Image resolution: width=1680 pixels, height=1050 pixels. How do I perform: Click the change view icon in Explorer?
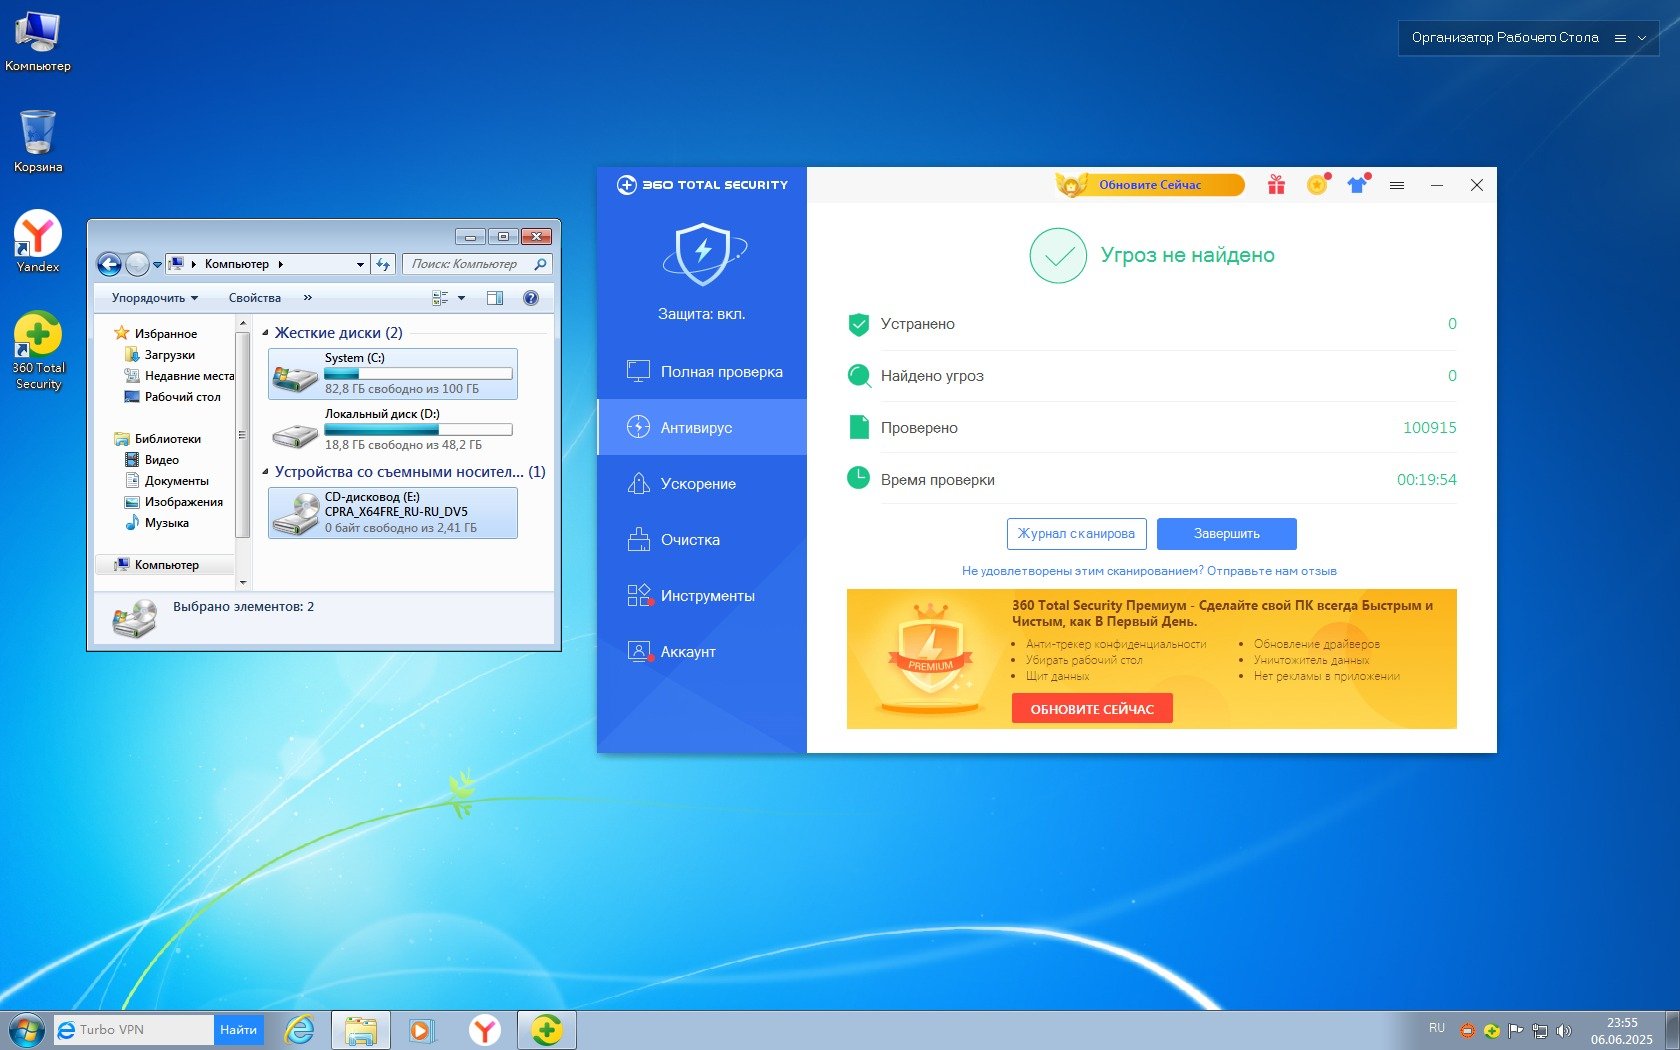440,298
